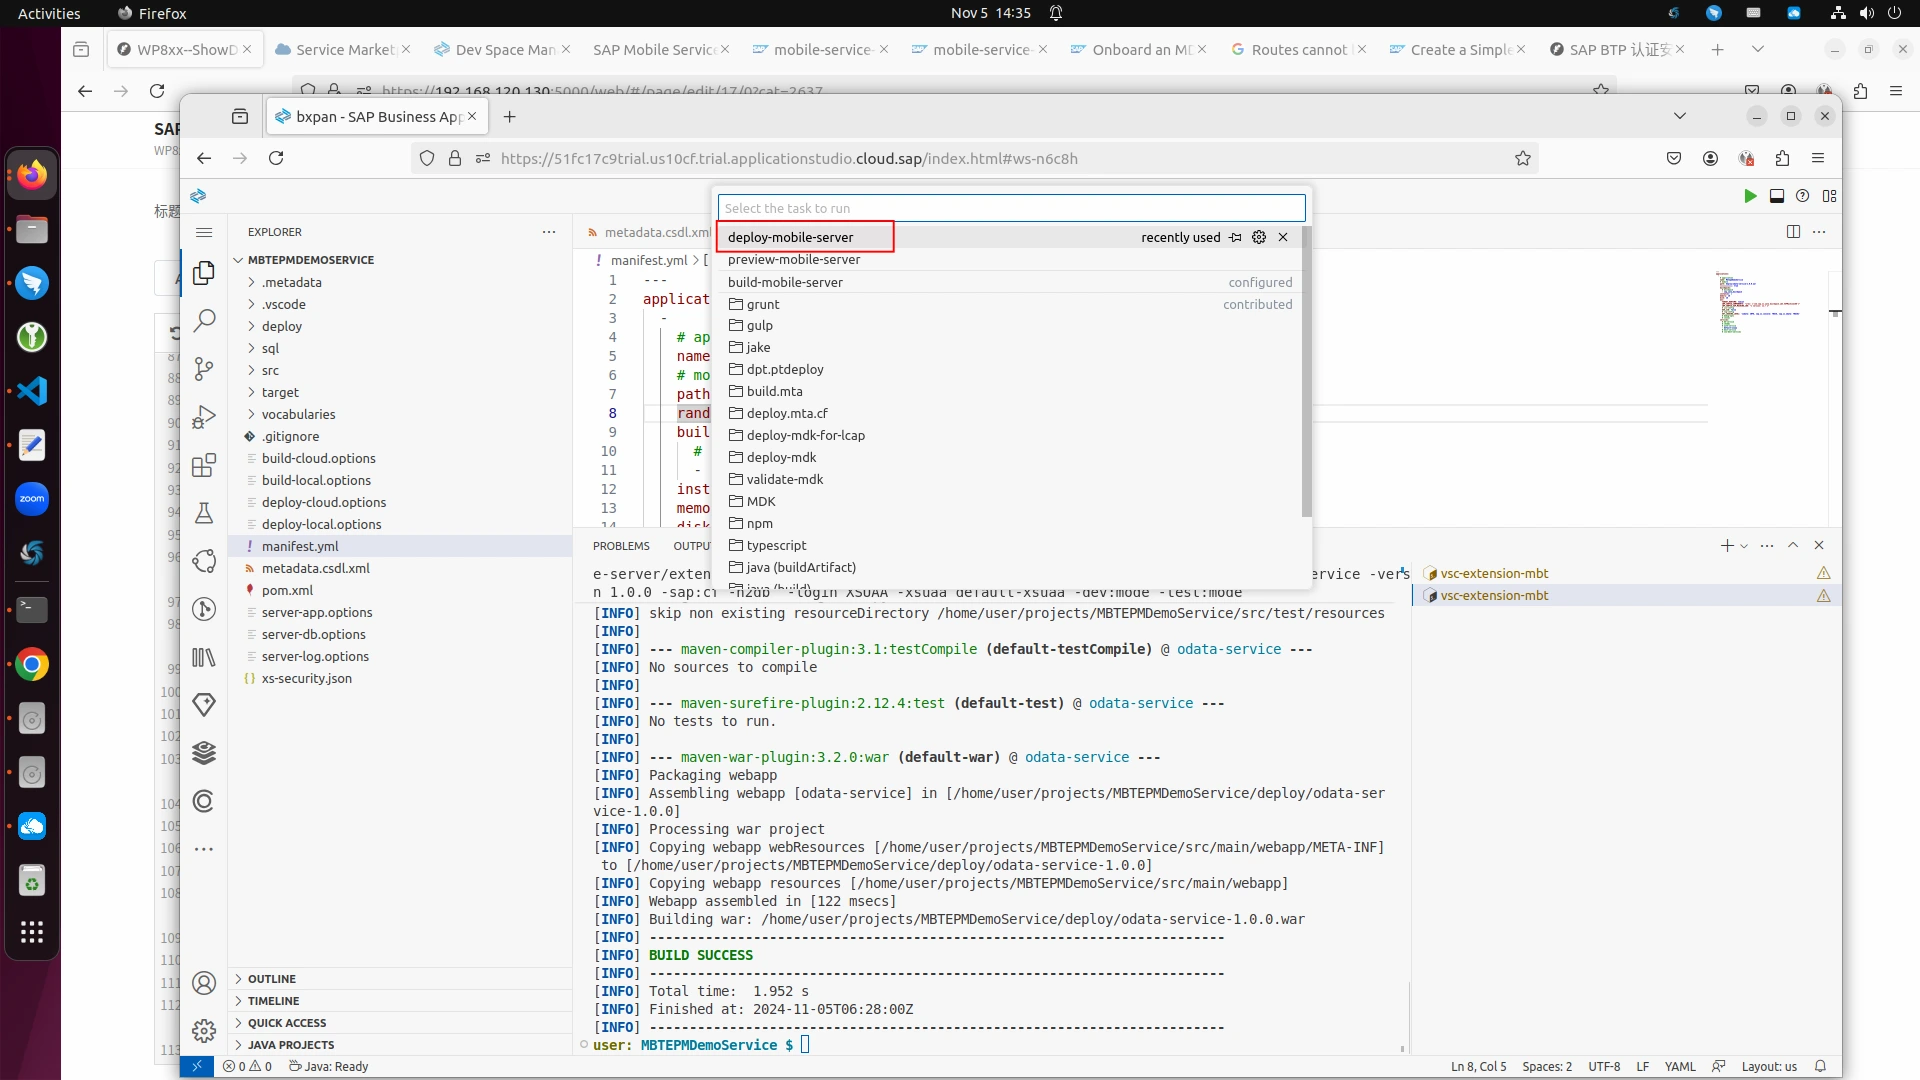1920x1080 pixels.
Task: Open the deploy-mdk task folder
Action: (1009, 457)
